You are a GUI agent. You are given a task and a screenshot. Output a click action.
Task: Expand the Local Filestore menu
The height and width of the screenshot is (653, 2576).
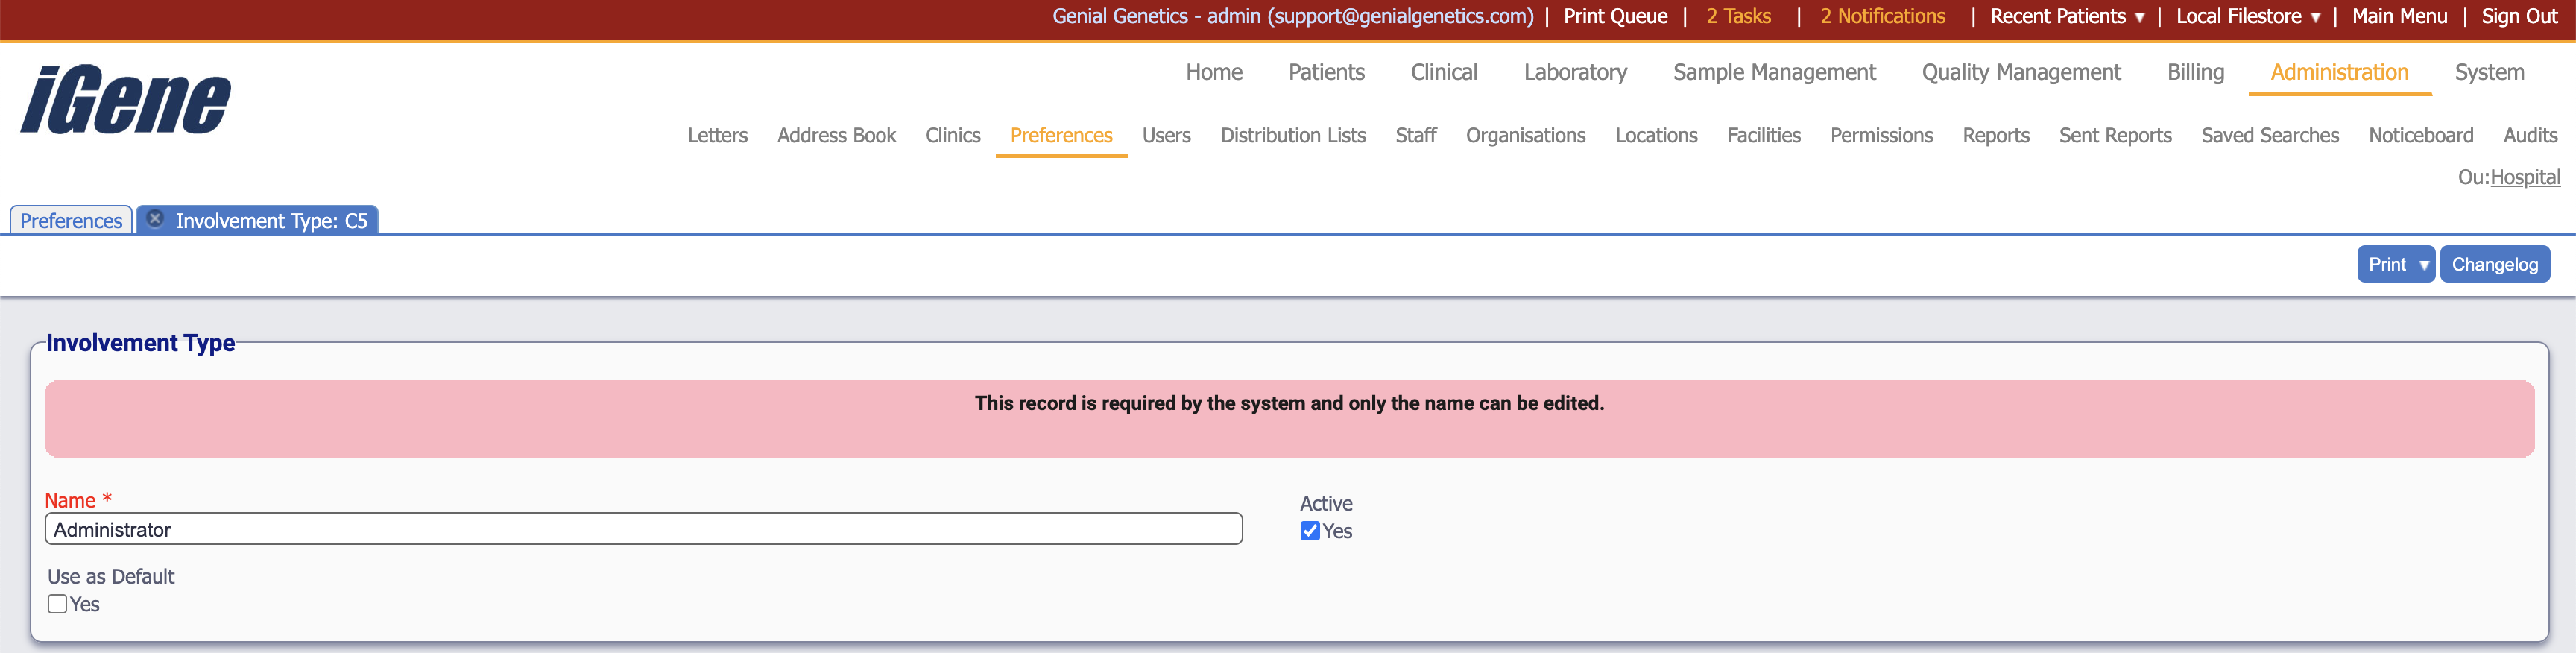(2247, 16)
